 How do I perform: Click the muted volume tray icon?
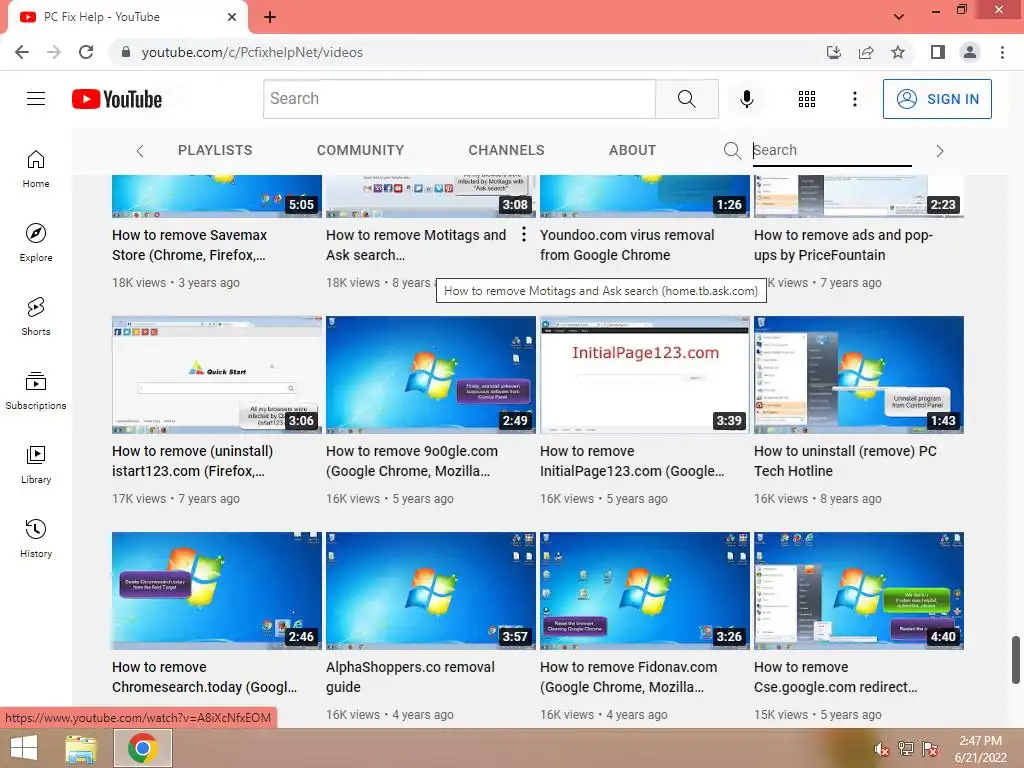[x=881, y=748]
